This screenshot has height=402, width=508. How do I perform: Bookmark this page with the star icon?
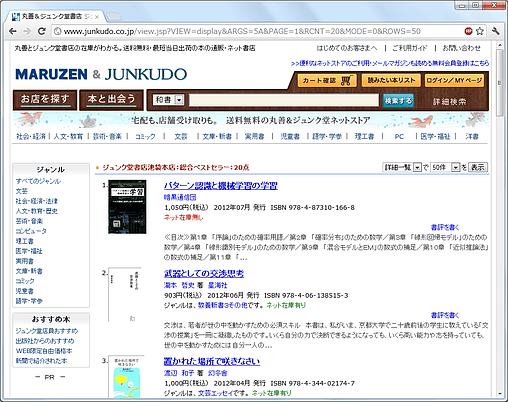click(480, 31)
